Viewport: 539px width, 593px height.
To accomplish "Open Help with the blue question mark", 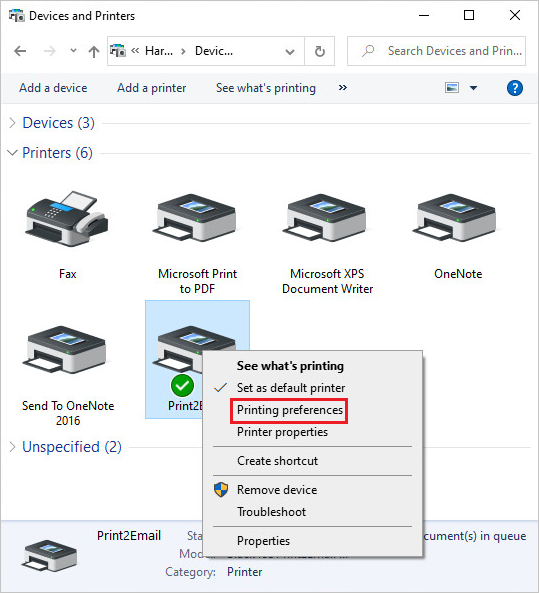I will click(515, 88).
